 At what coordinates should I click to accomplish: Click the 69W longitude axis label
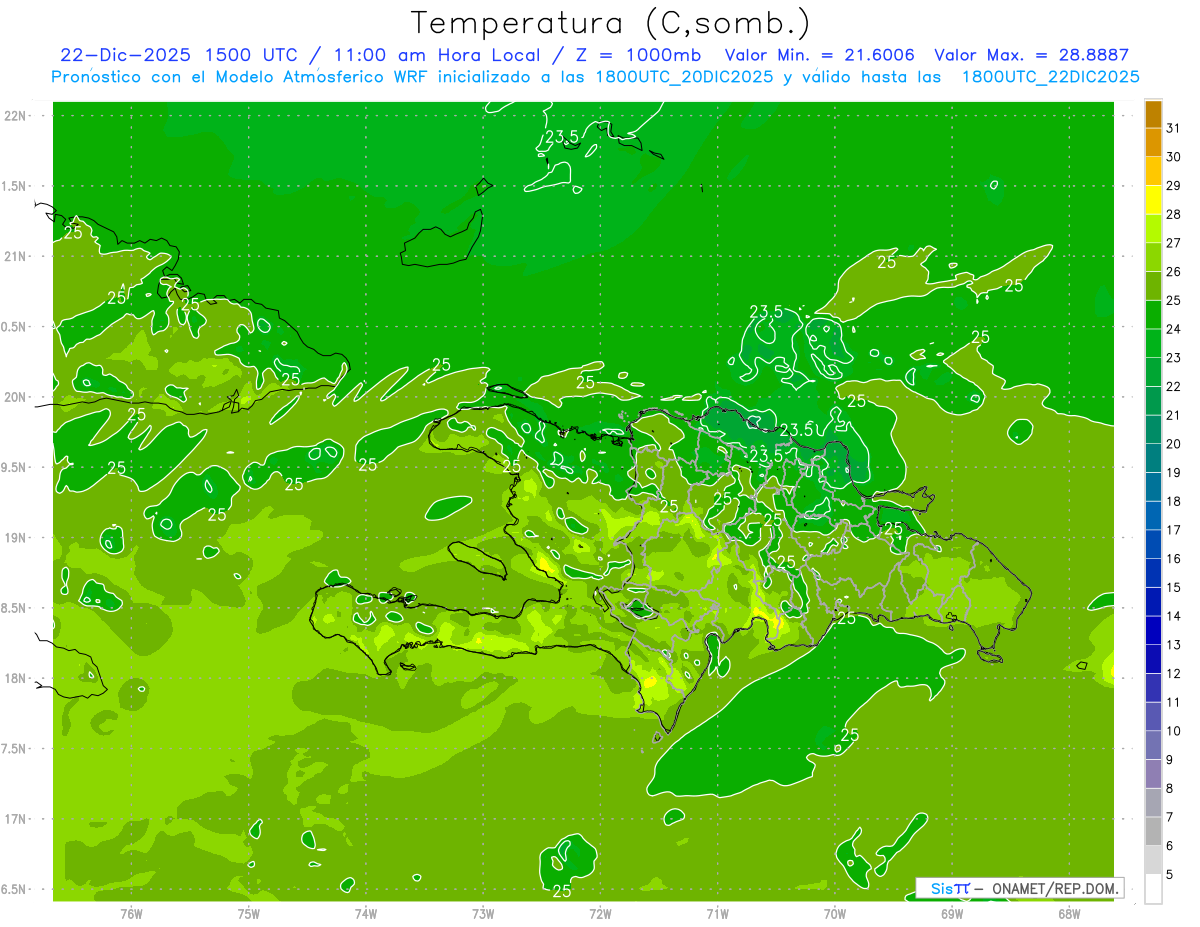coord(952,913)
